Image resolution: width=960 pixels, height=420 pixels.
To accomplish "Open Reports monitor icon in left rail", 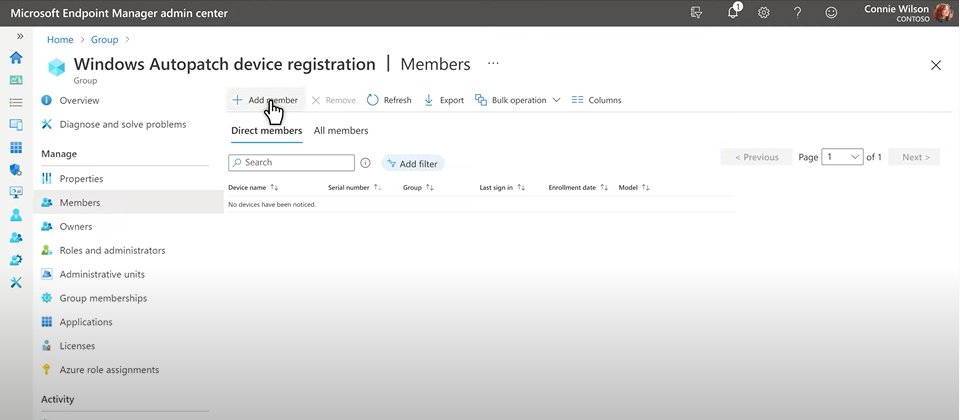I will (x=16, y=192).
